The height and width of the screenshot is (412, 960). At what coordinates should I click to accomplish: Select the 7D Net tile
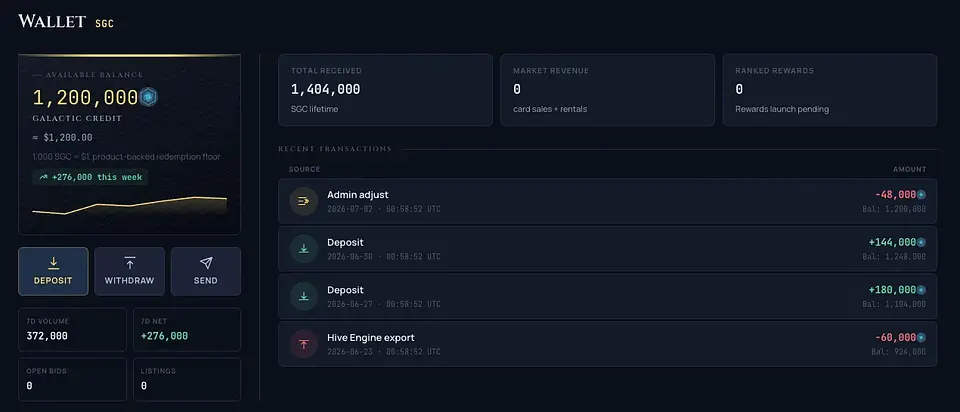[x=187, y=329]
